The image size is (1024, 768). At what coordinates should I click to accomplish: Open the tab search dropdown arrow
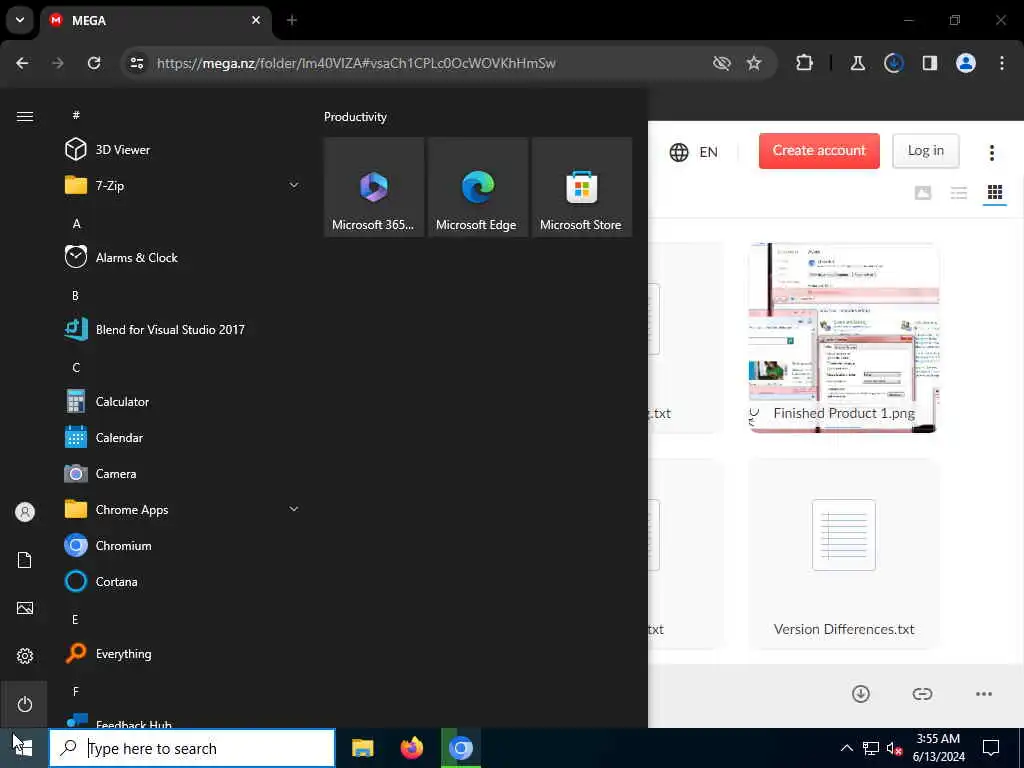(20, 20)
